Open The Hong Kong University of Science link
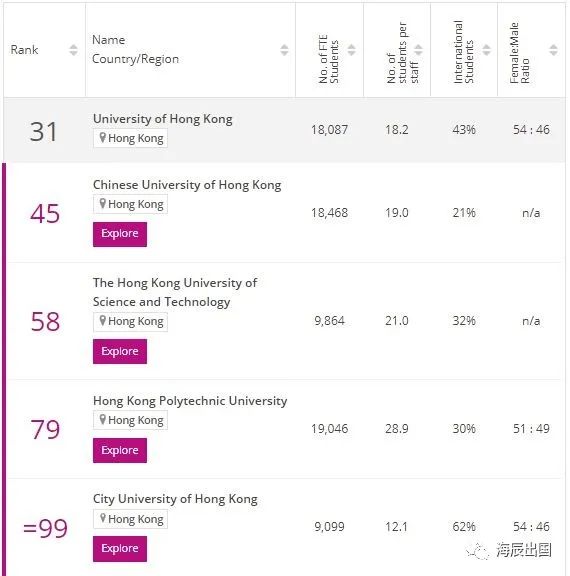This screenshot has width=570, height=576. click(x=175, y=292)
